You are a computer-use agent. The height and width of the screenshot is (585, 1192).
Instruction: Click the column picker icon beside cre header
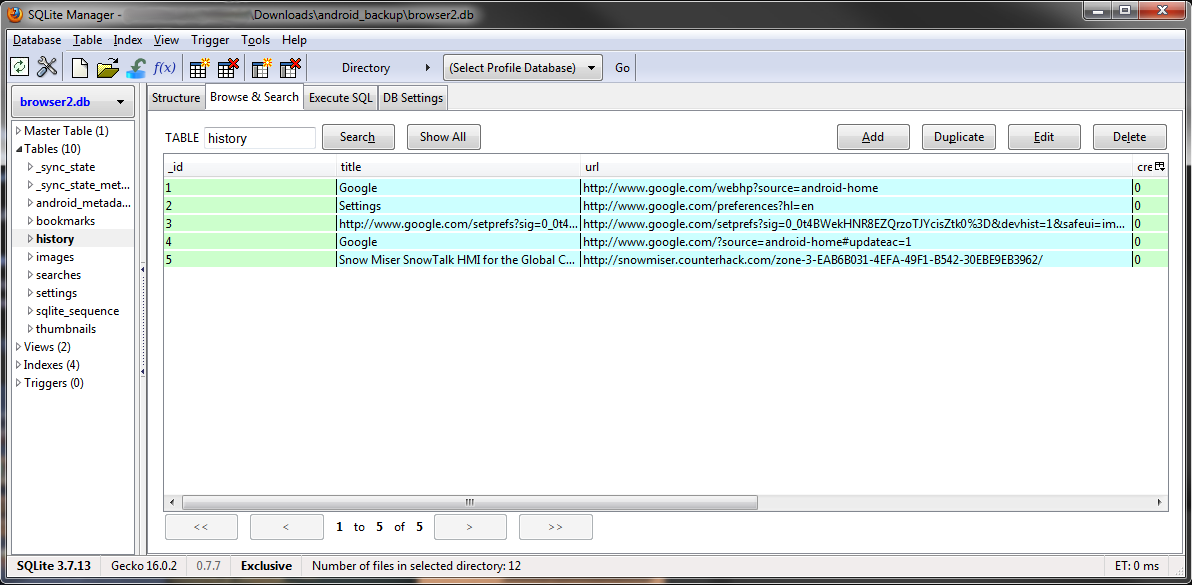click(1160, 166)
